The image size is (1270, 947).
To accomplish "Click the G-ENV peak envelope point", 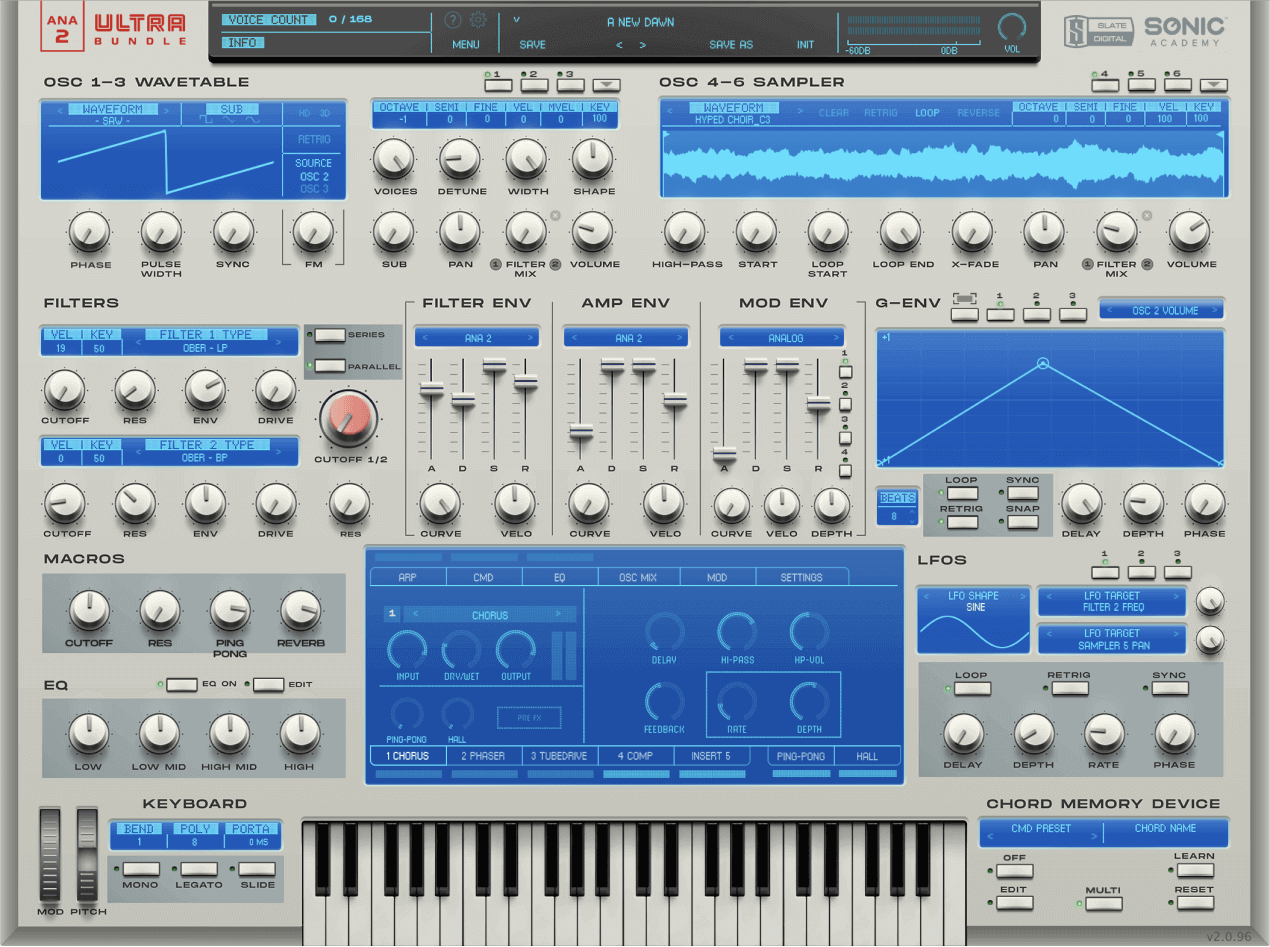I will [x=1043, y=364].
